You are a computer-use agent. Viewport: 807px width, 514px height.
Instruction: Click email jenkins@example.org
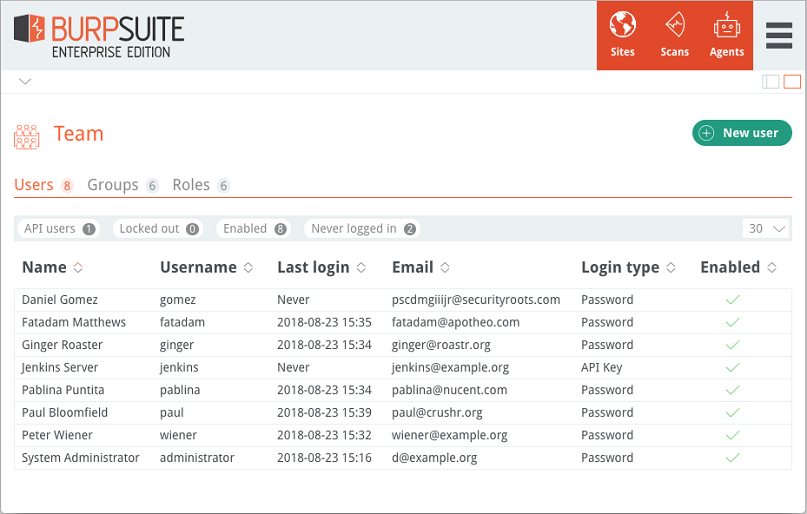pyautogui.click(x=450, y=367)
